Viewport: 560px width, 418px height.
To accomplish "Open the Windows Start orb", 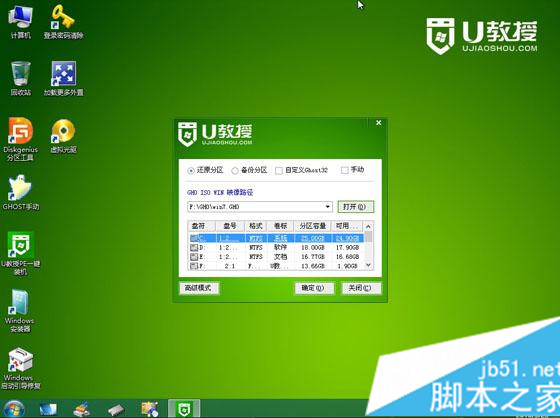I will (x=14, y=409).
